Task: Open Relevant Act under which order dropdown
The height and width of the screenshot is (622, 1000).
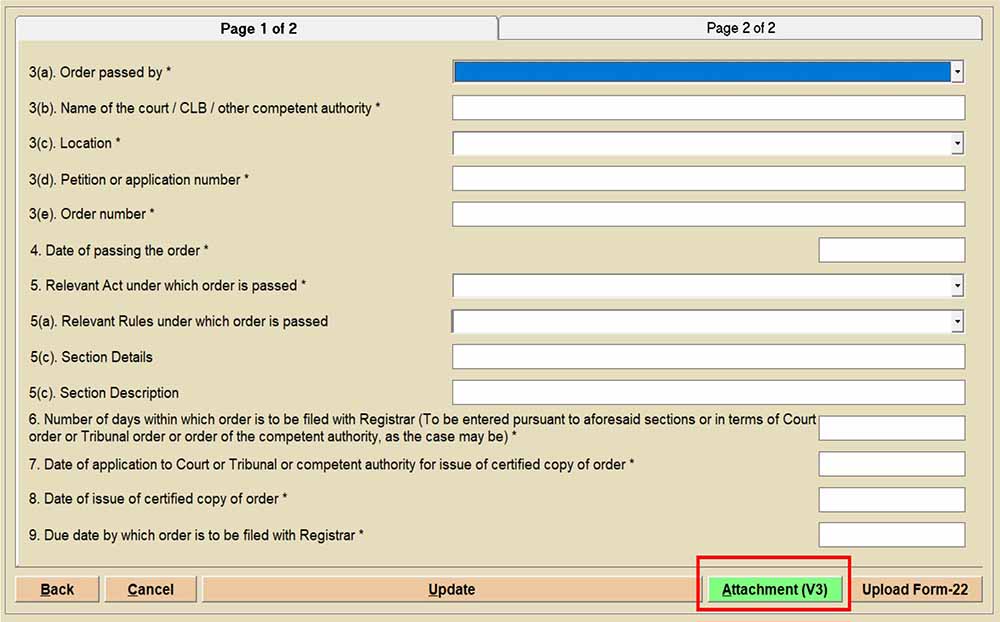Action: pos(957,286)
